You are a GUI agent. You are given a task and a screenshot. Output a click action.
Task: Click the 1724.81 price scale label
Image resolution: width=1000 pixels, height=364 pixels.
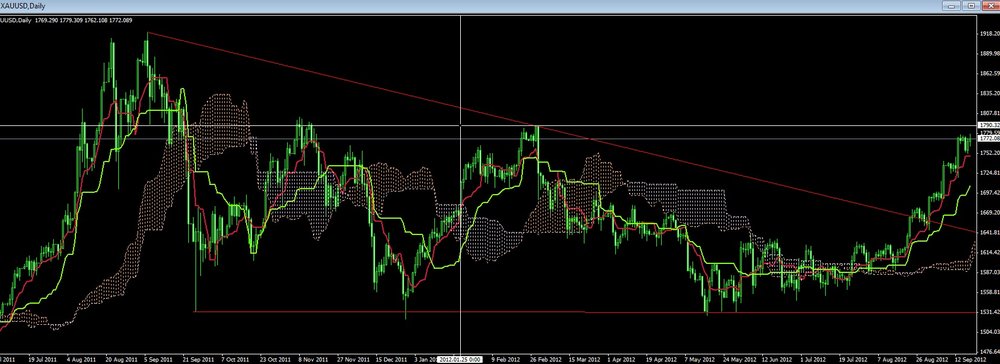(x=989, y=173)
